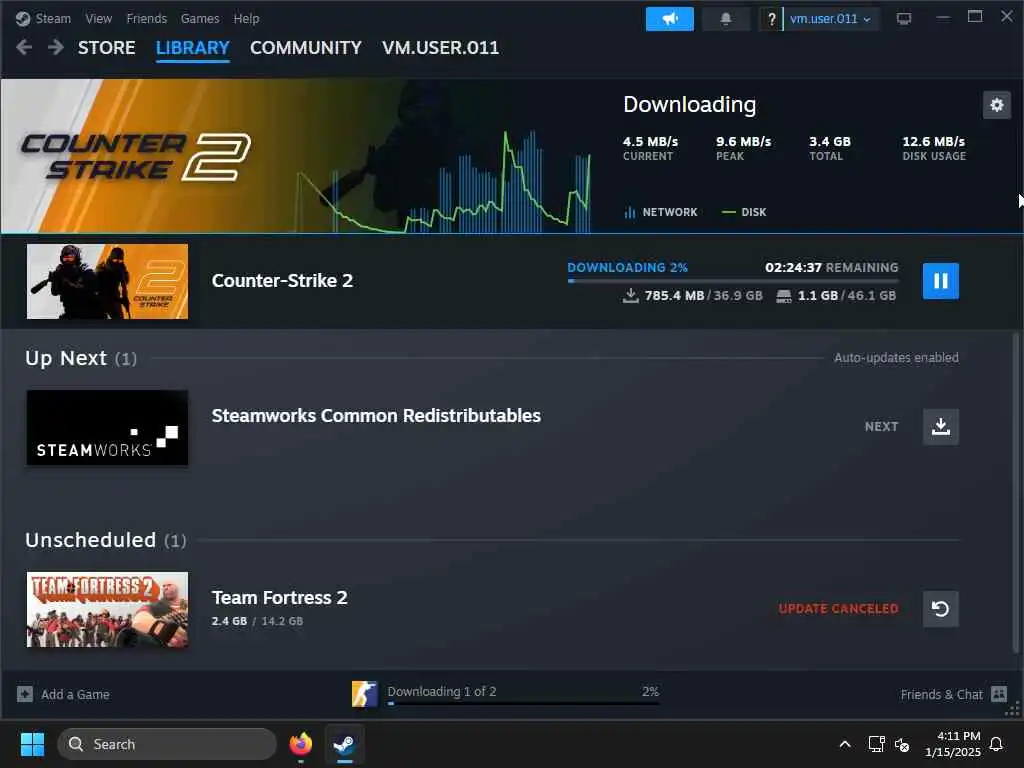Open the Team Fortress 2 title
Viewport: 1024px width, 768px height.
tap(280, 598)
